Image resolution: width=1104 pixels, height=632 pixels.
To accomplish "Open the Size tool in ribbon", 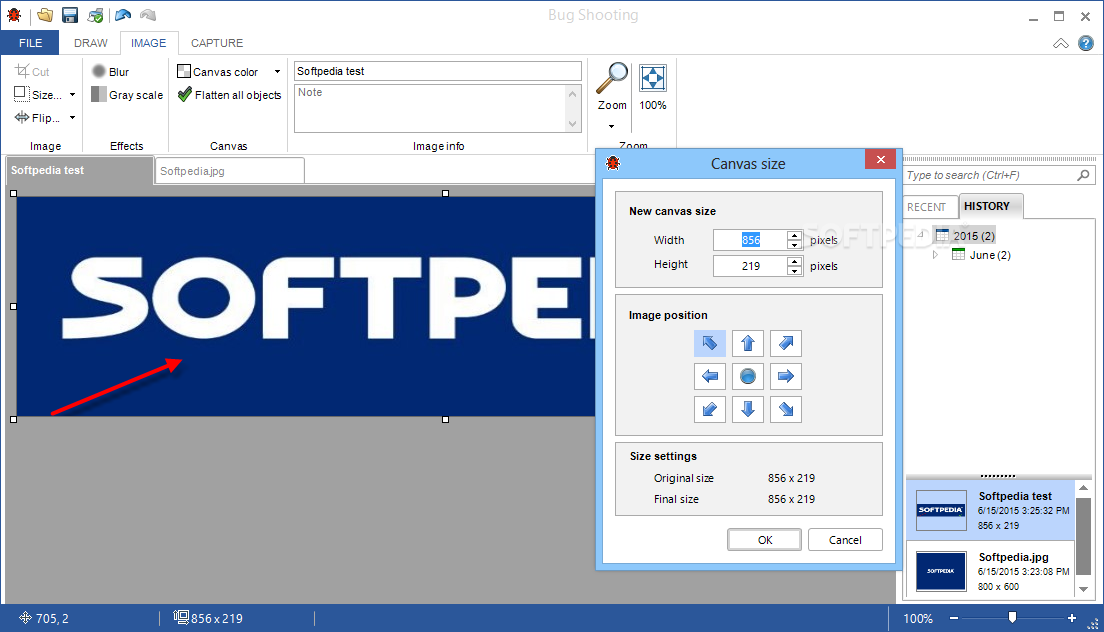I will [38, 94].
